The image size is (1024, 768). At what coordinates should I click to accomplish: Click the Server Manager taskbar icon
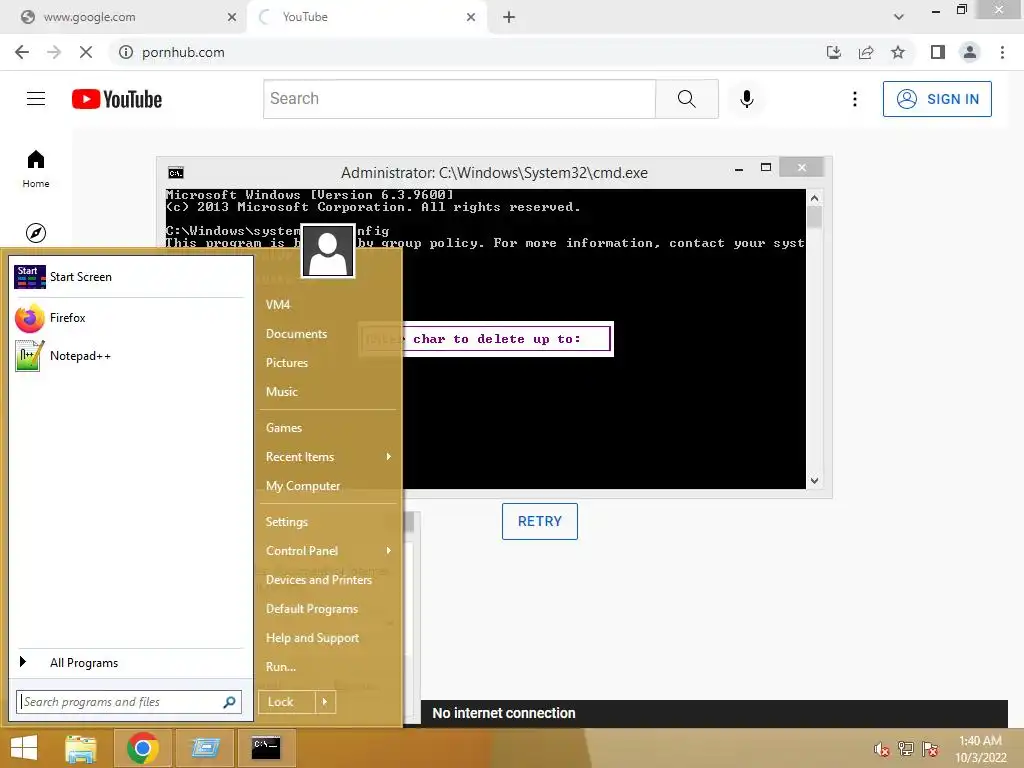point(204,748)
